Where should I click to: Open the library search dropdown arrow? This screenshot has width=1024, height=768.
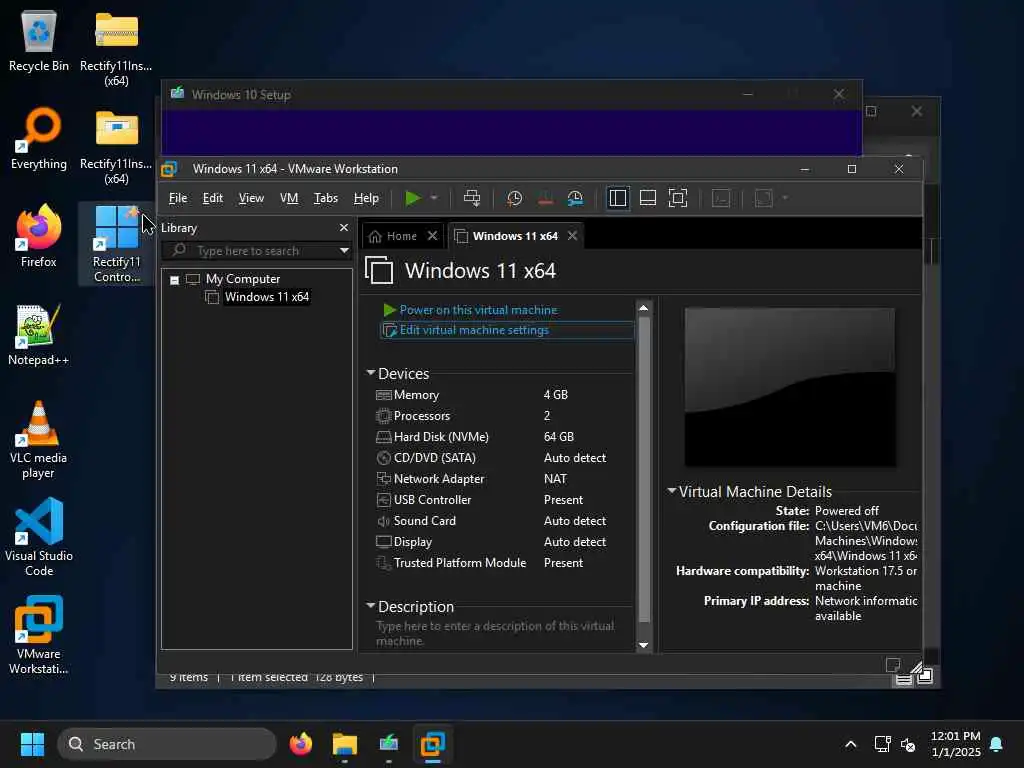pos(344,251)
